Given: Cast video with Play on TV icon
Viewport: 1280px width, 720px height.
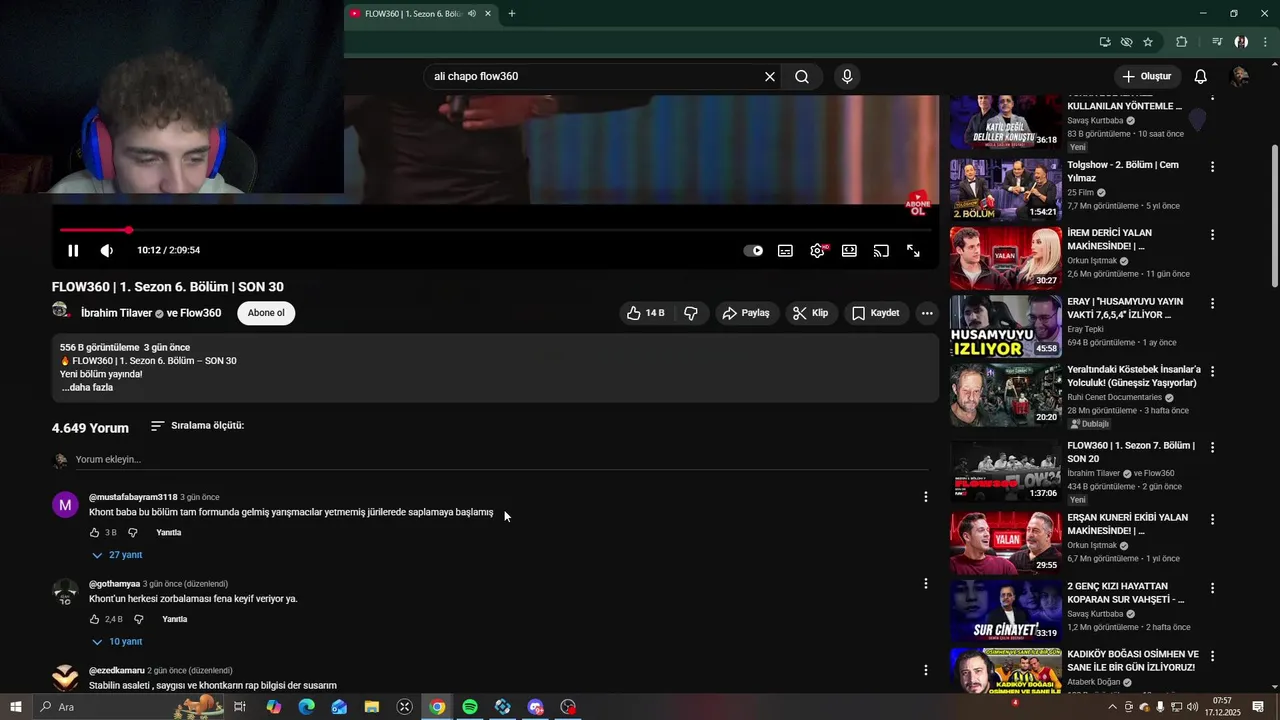Looking at the screenshot, I should click(881, 251).
